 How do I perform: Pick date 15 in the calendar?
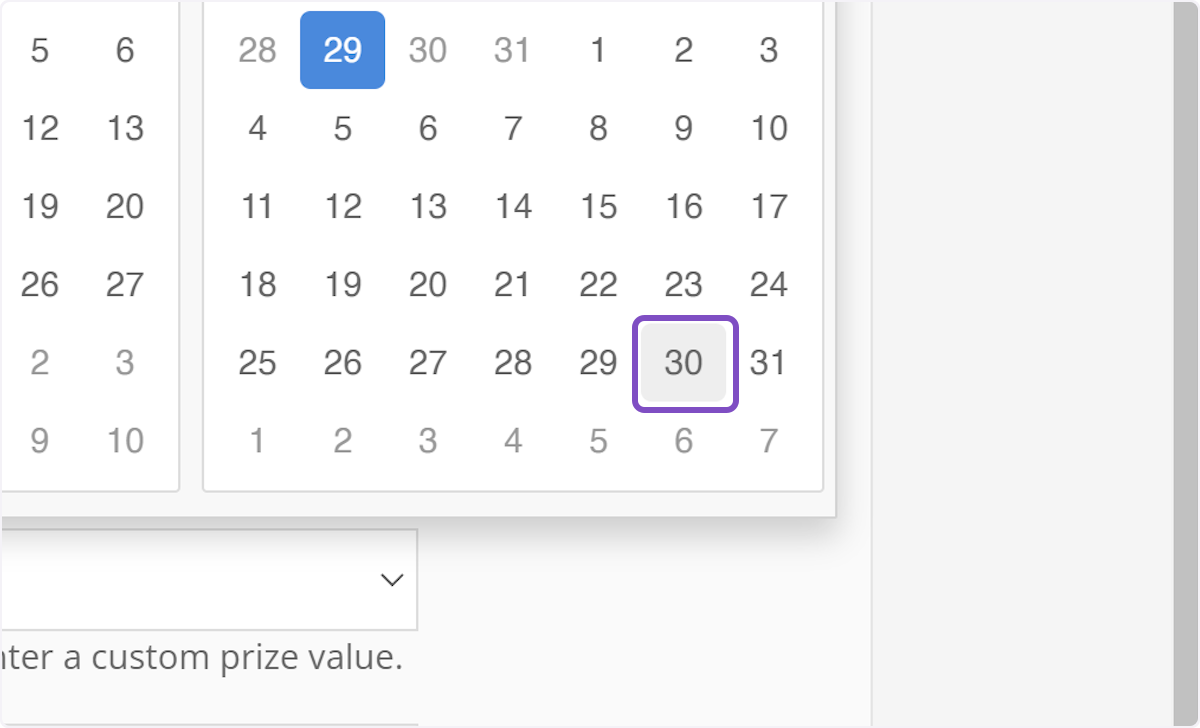click(x=598, y=206)
